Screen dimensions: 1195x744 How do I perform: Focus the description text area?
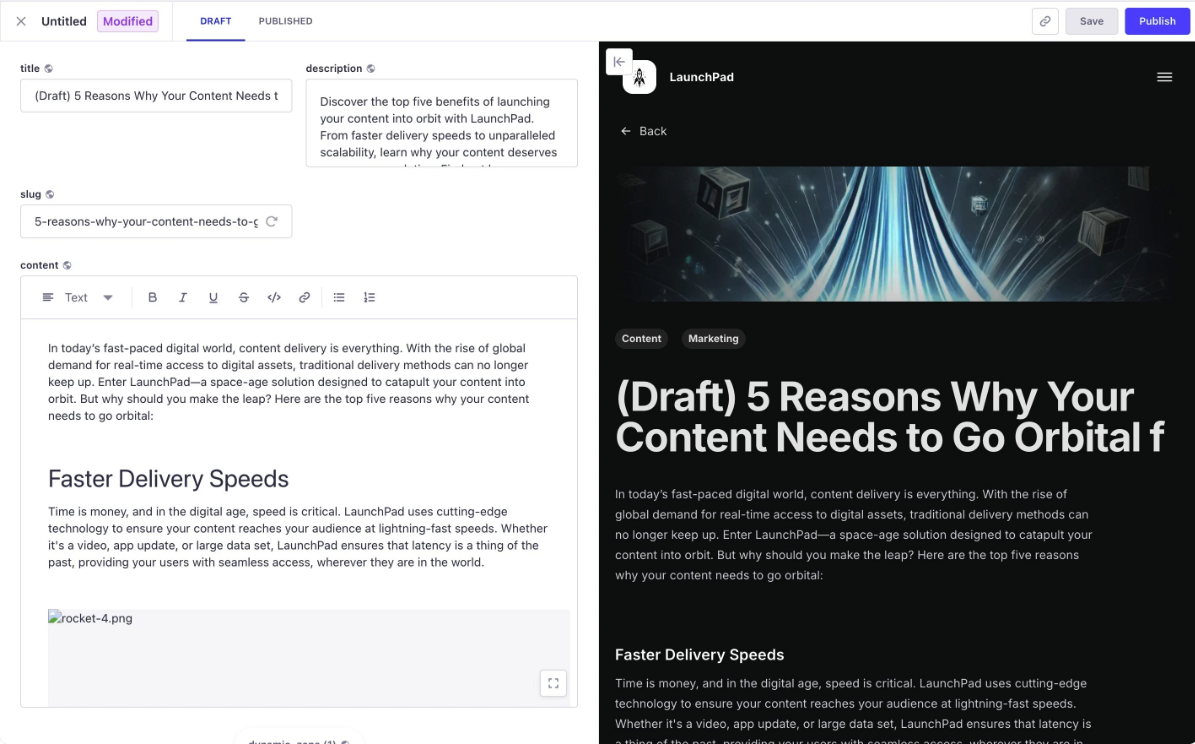[441, 123]
